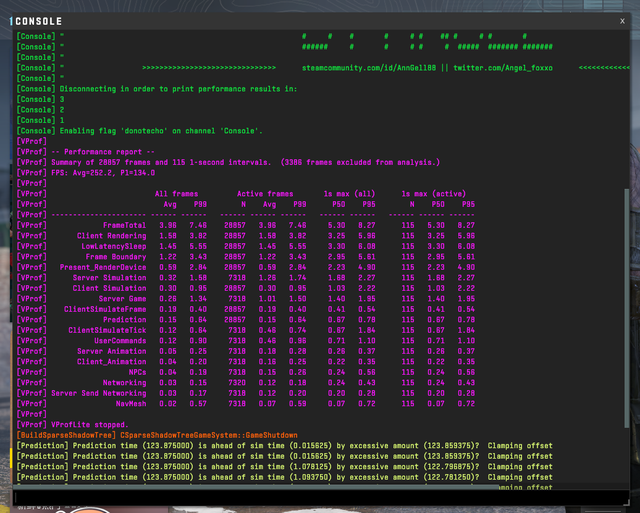Click the Present_RenderDevice row label
Image resolution: width=640 pixels, height=513 pixels.
pyautogui.click(x=103, y=267)
